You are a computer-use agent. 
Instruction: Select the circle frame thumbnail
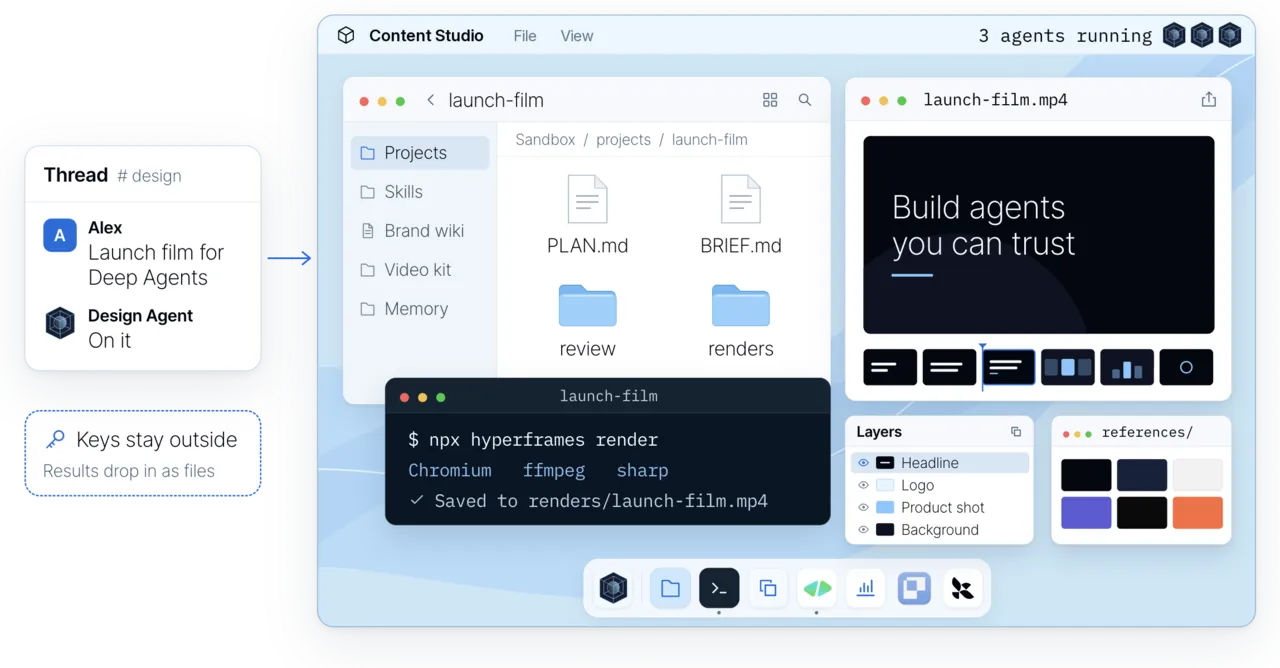click(x=1186, y=367)
